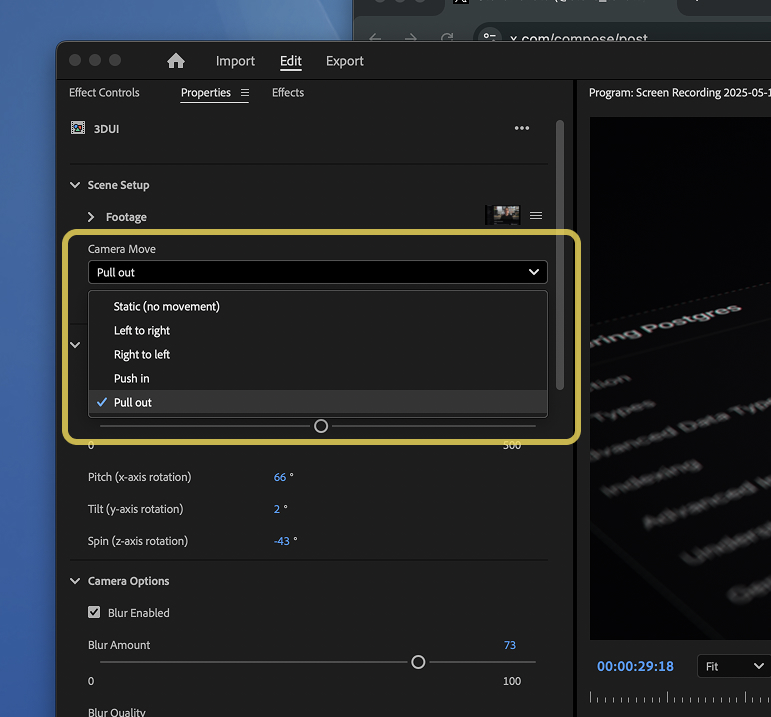The height and width of the screenshot is (717, 771).
Task: Click the Program: Screen Recording panel title
Action: 680,92
